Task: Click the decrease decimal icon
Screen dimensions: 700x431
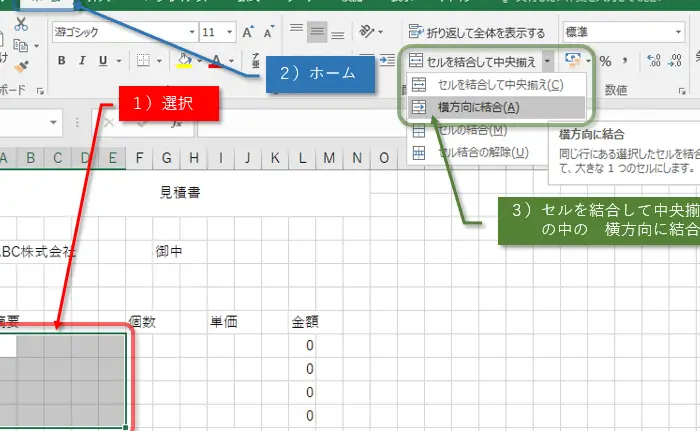Action: [x=675, y=60]
